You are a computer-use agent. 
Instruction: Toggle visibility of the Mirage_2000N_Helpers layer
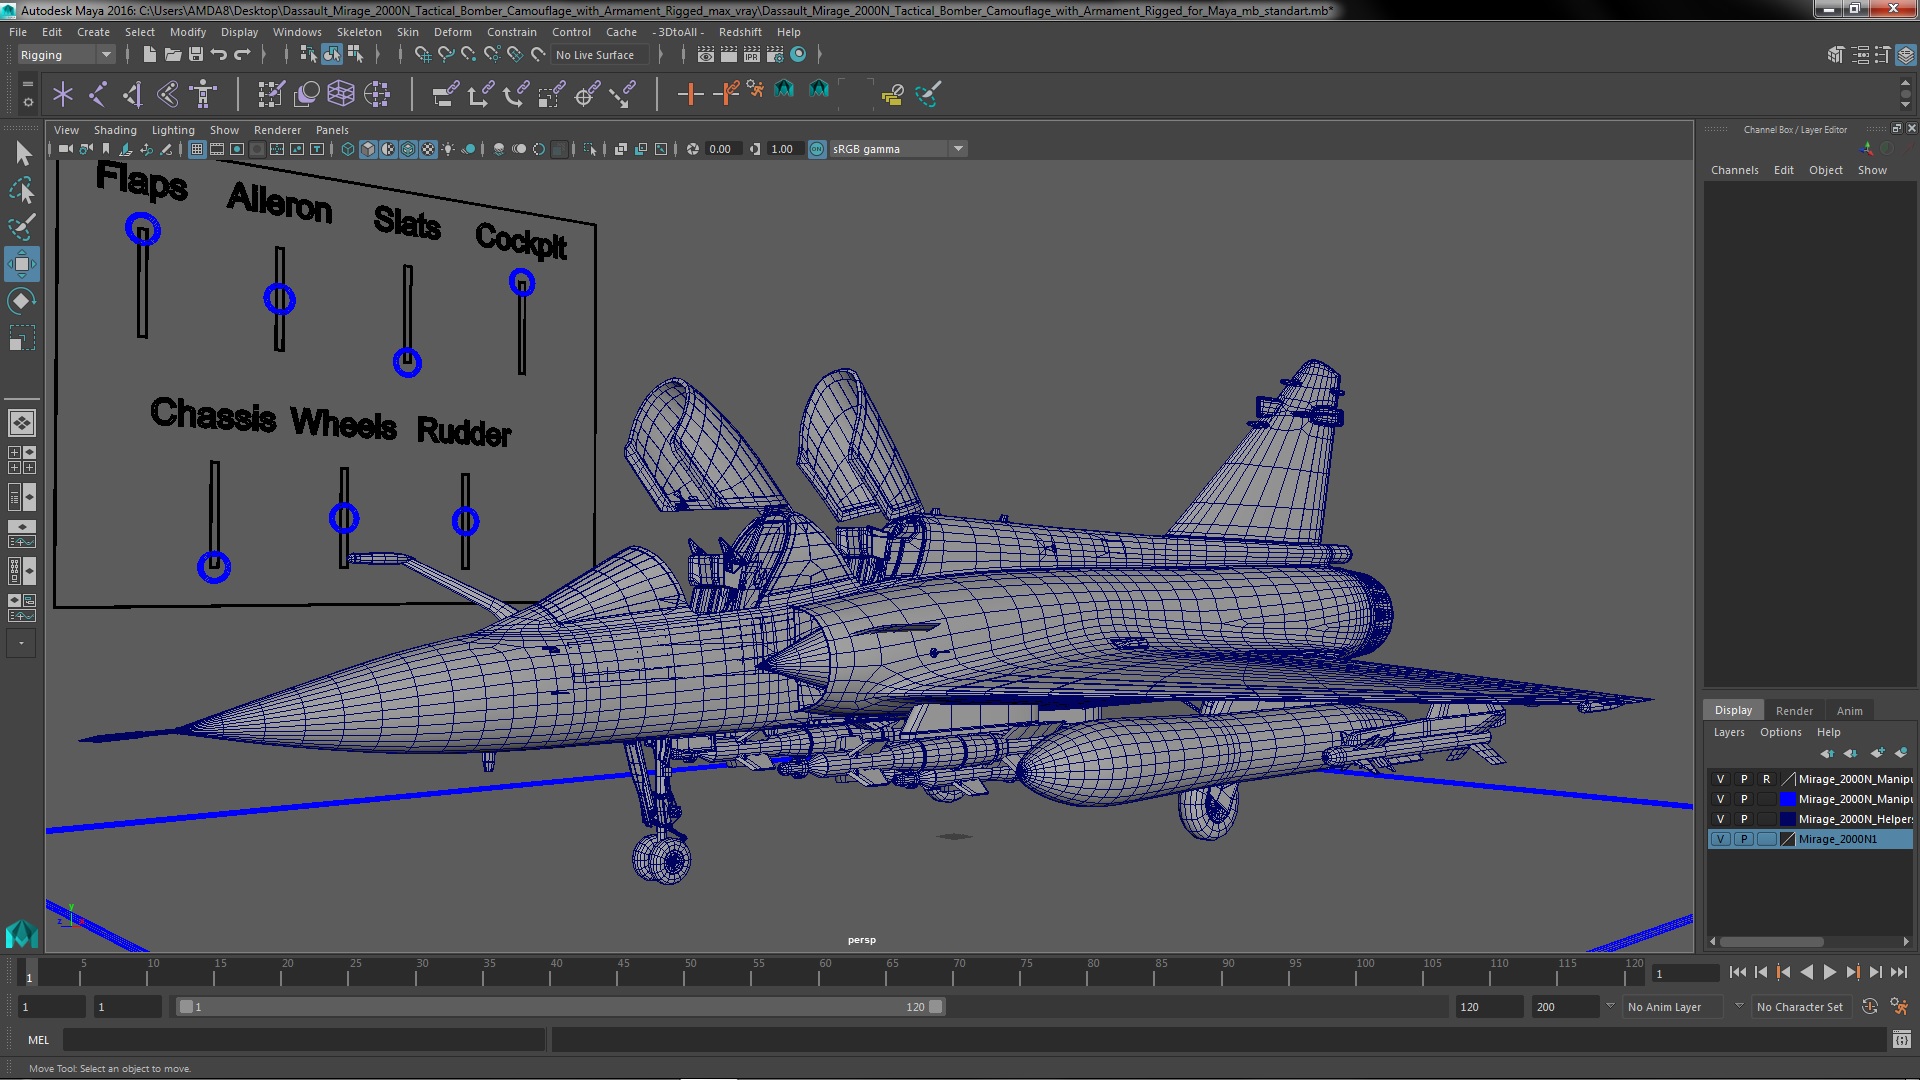click(1720, 820)
